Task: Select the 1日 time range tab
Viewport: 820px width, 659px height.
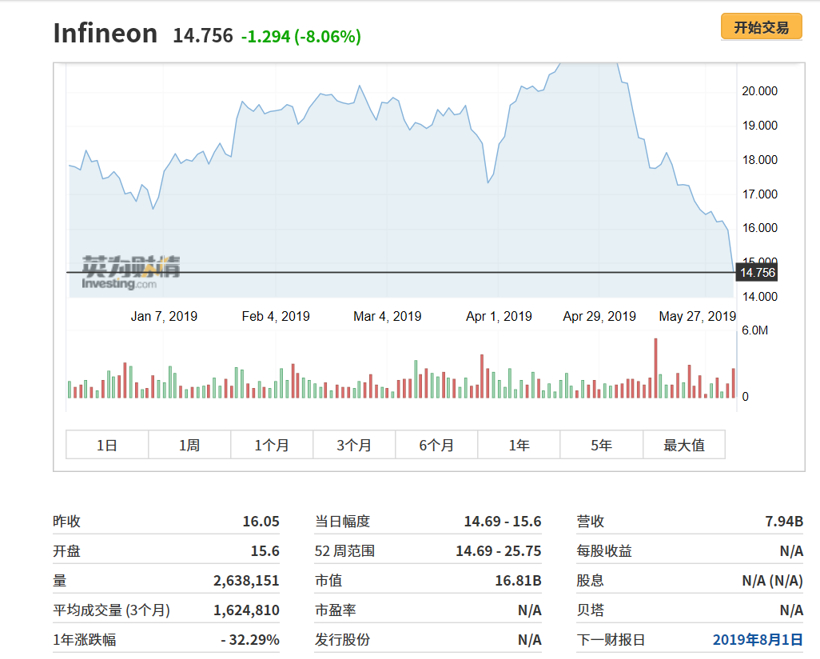Action: [x=107, y=445]
